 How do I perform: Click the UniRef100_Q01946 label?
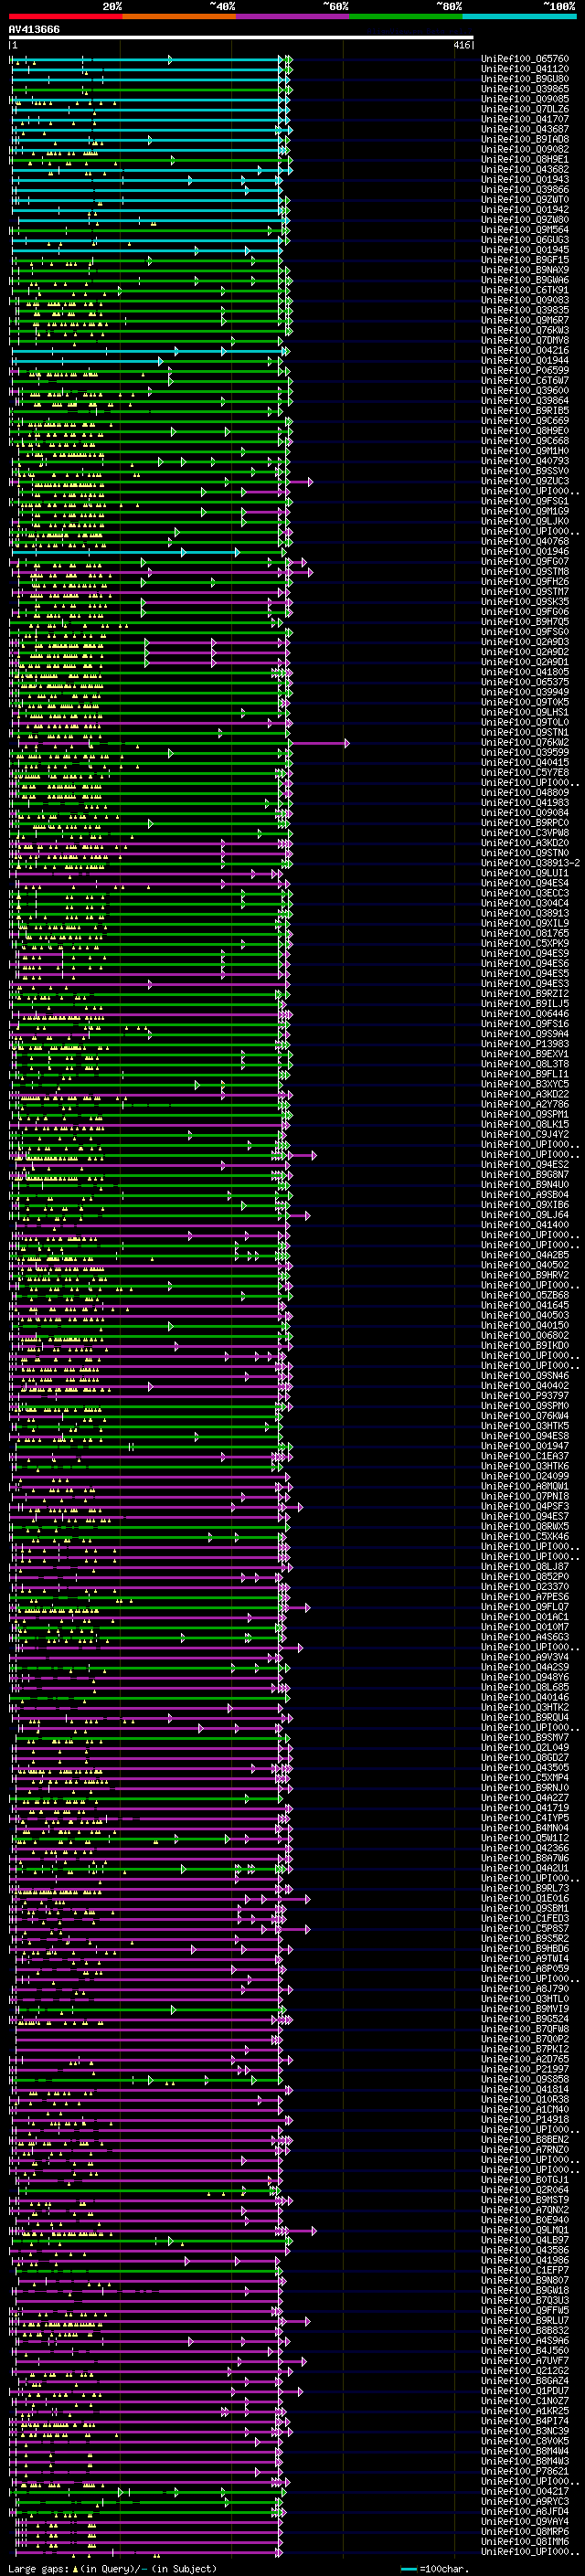click(x=525, y=551)
